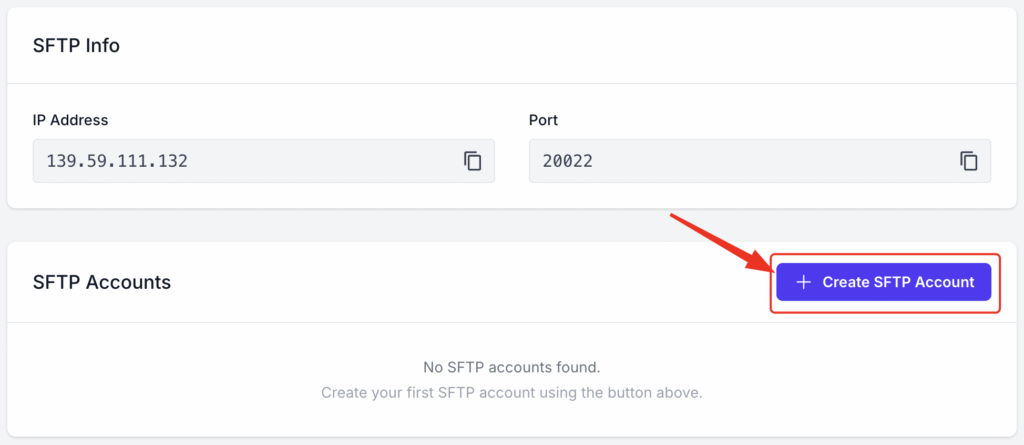
Task: Click the Port label
Action: coord(543,120)
